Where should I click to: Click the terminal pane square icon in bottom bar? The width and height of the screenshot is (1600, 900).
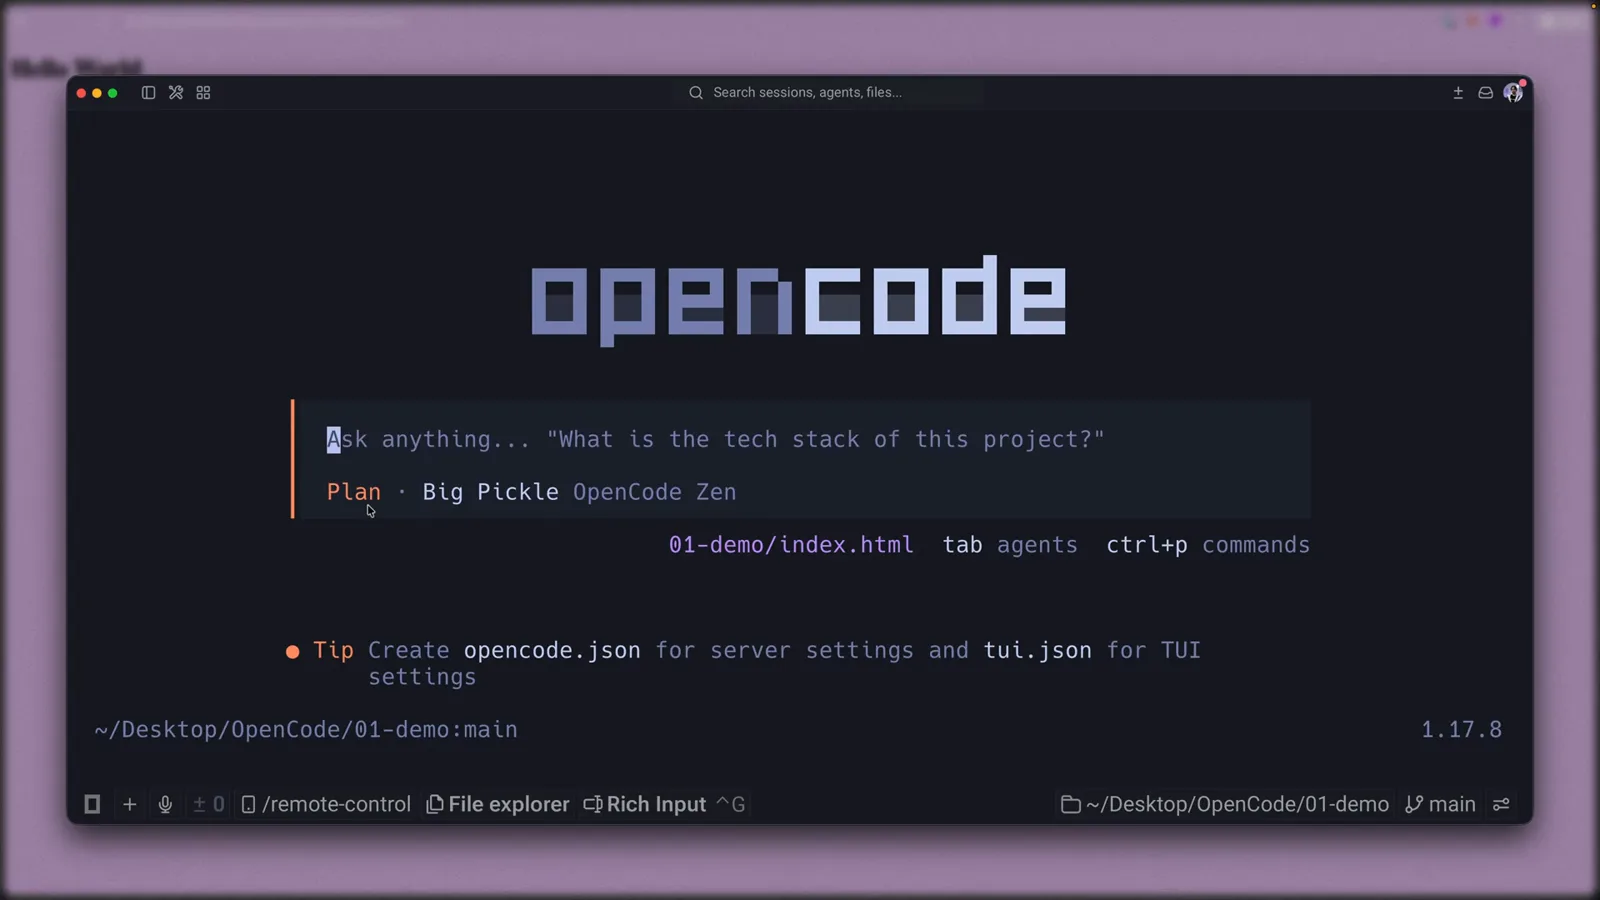click(92, 804)
